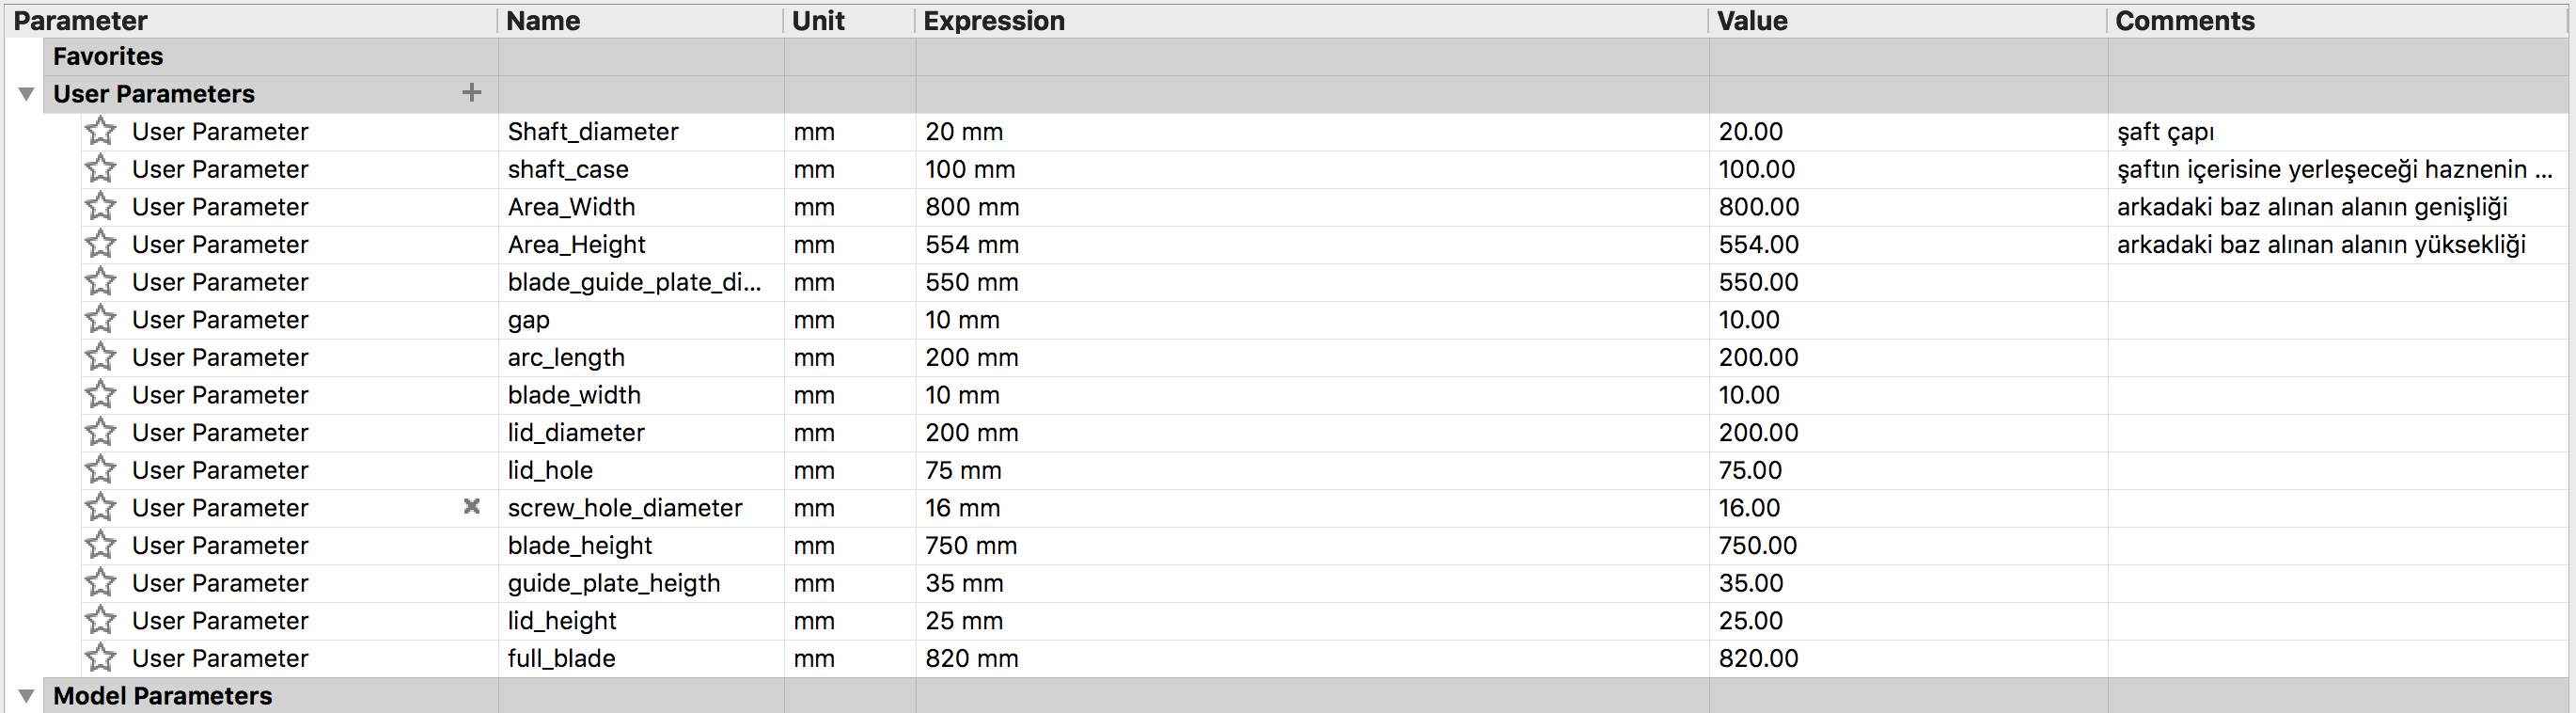Screen dimensions: 2576x713
Task: Sort by the Name column header
Action: point(640,21)
